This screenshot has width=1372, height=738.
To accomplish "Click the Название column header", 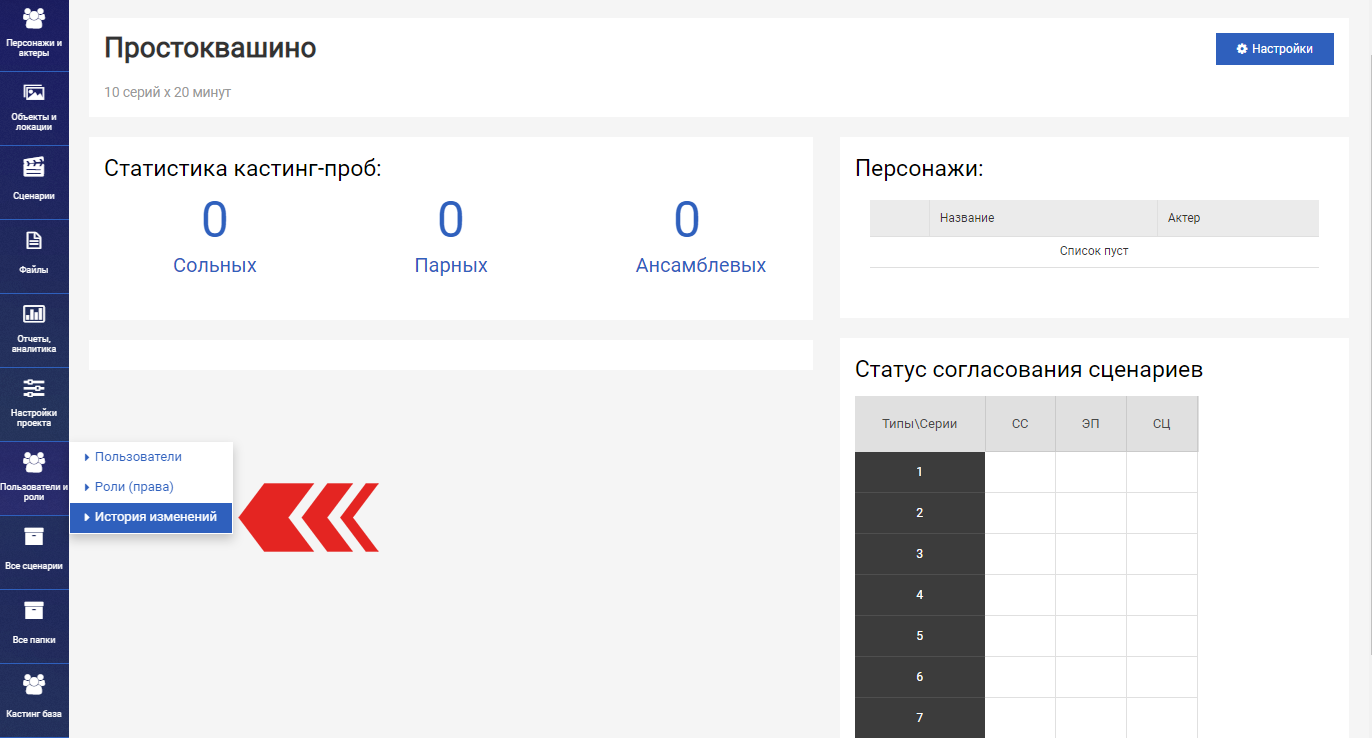I will [1044, 218].
